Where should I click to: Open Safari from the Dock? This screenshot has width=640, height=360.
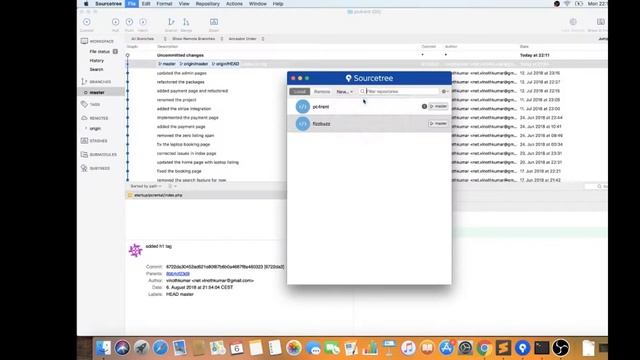160,348
